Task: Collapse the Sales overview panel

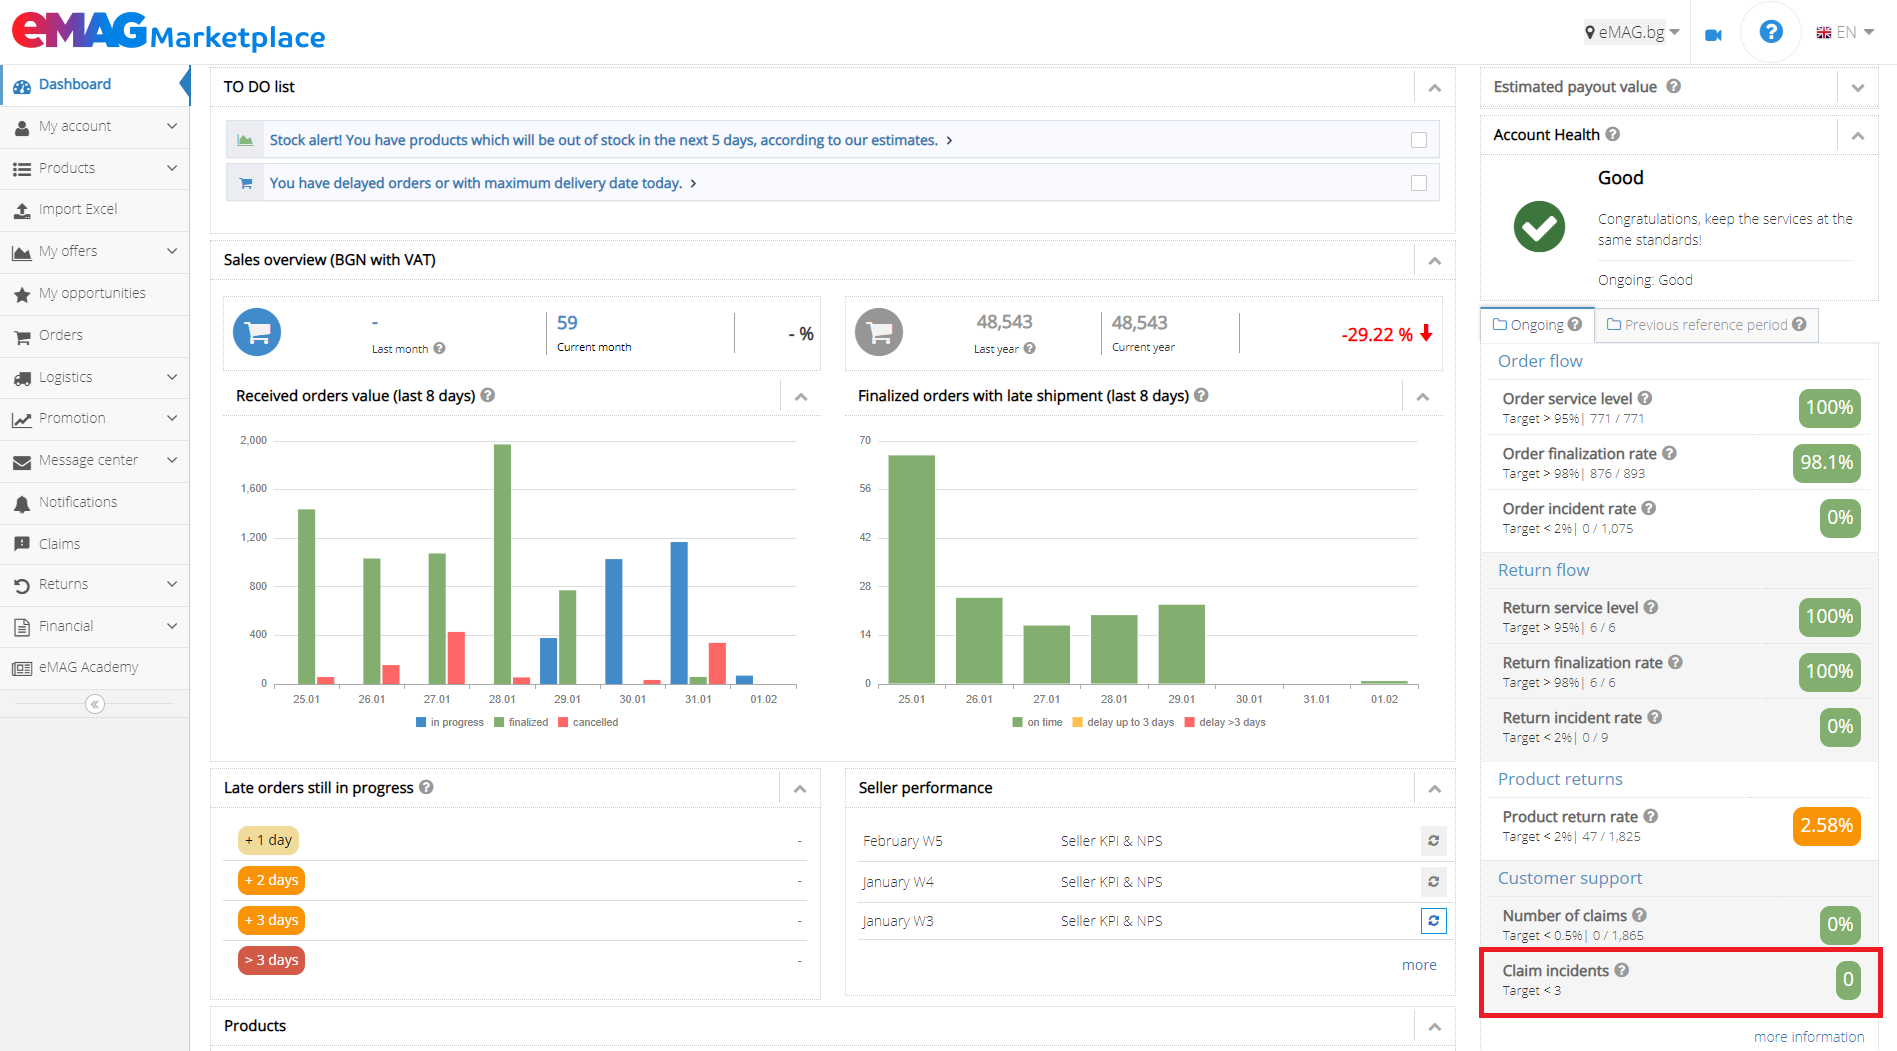Action: (x=1435, y=260)
